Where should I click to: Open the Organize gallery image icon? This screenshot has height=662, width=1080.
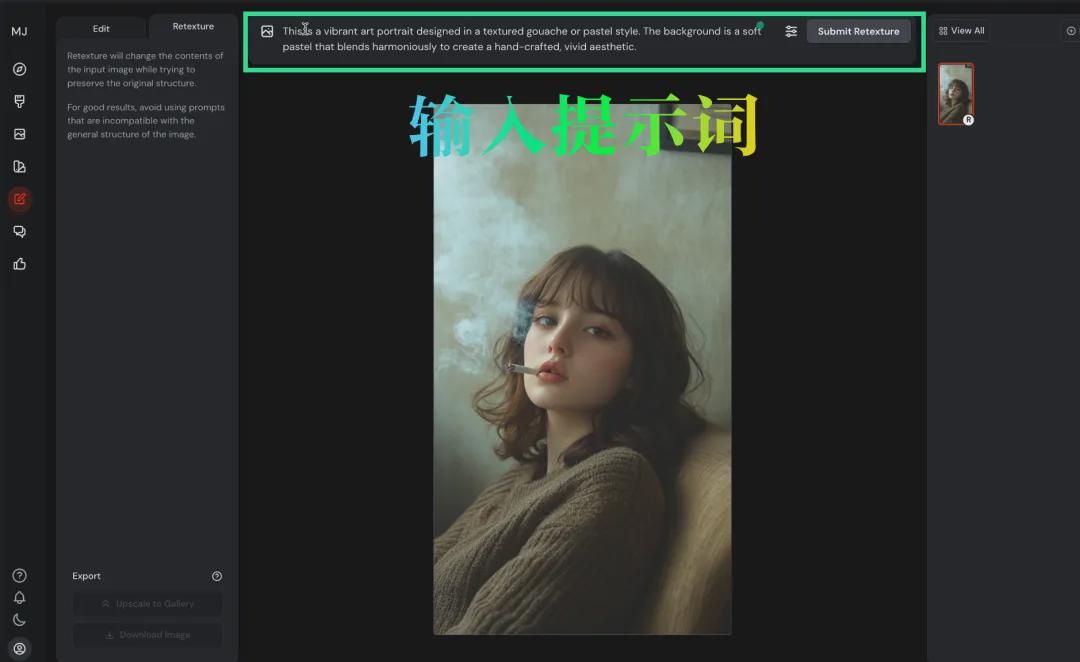click(x=19, y=133)
